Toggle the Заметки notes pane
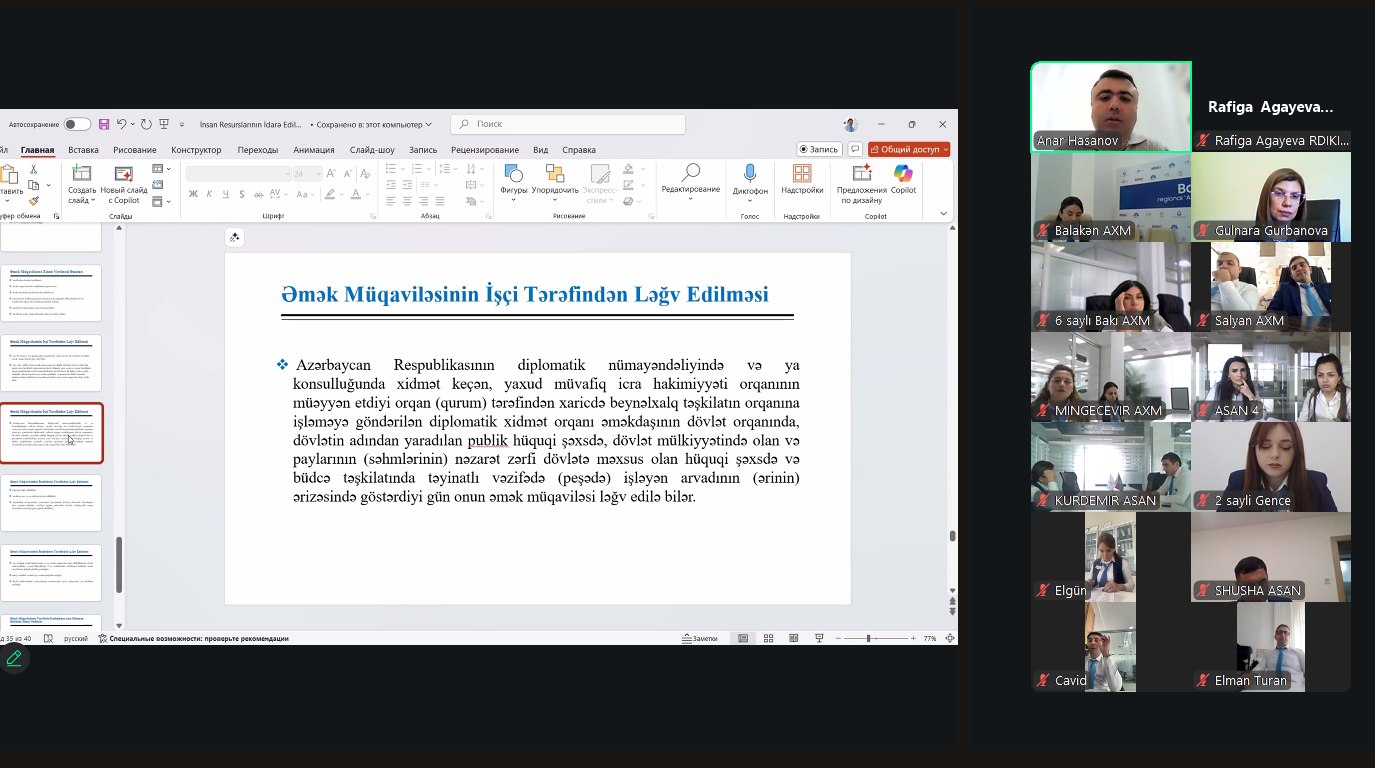The height and width of the screenshot is (768, 1375). click(699, 638)
